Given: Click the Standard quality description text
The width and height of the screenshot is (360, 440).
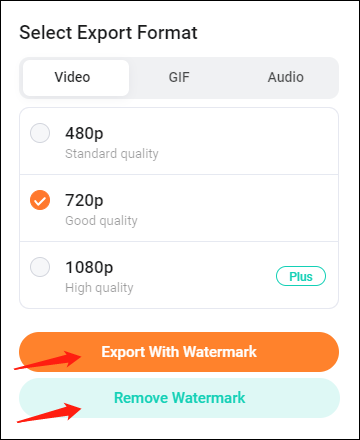Looking at the screenshot, I should (x=112, y=154).
